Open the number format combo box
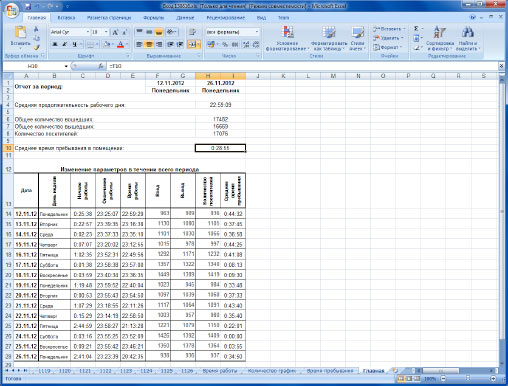This screenshot has height=386, width=508. 232,32
